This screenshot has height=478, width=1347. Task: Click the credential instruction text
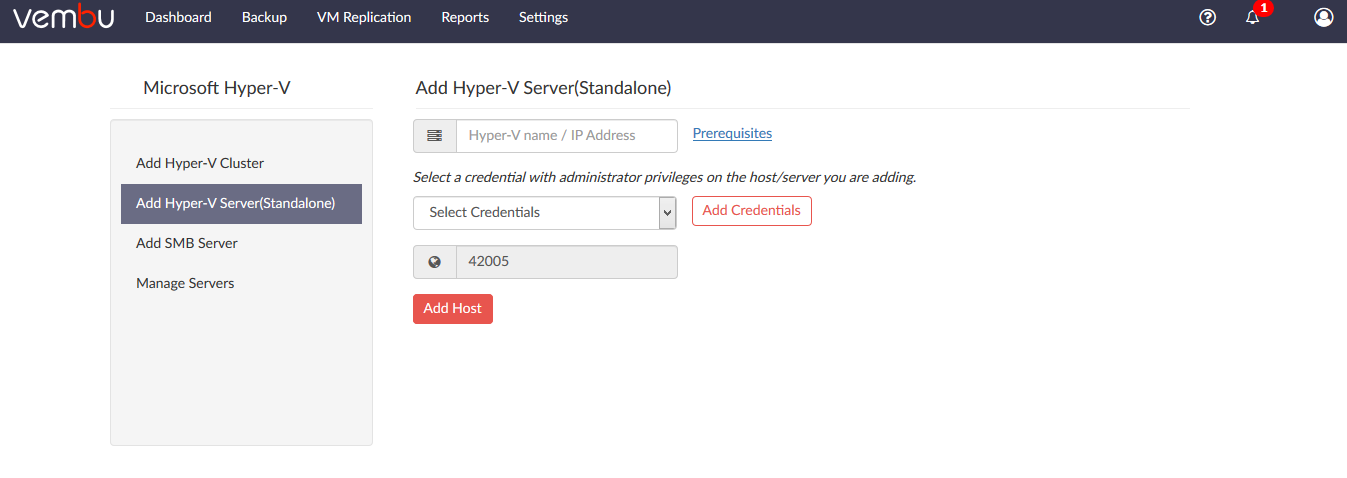[664, 178]
